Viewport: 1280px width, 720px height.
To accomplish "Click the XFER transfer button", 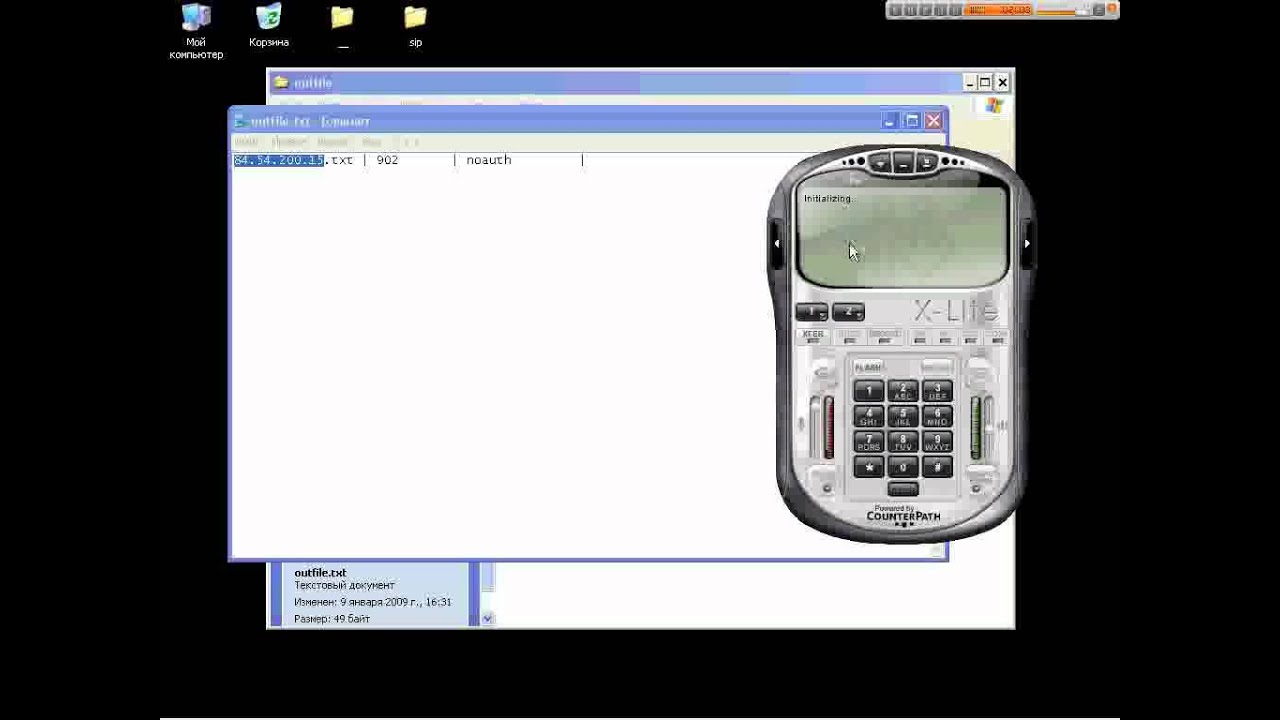I will click(x=814, y=336).
